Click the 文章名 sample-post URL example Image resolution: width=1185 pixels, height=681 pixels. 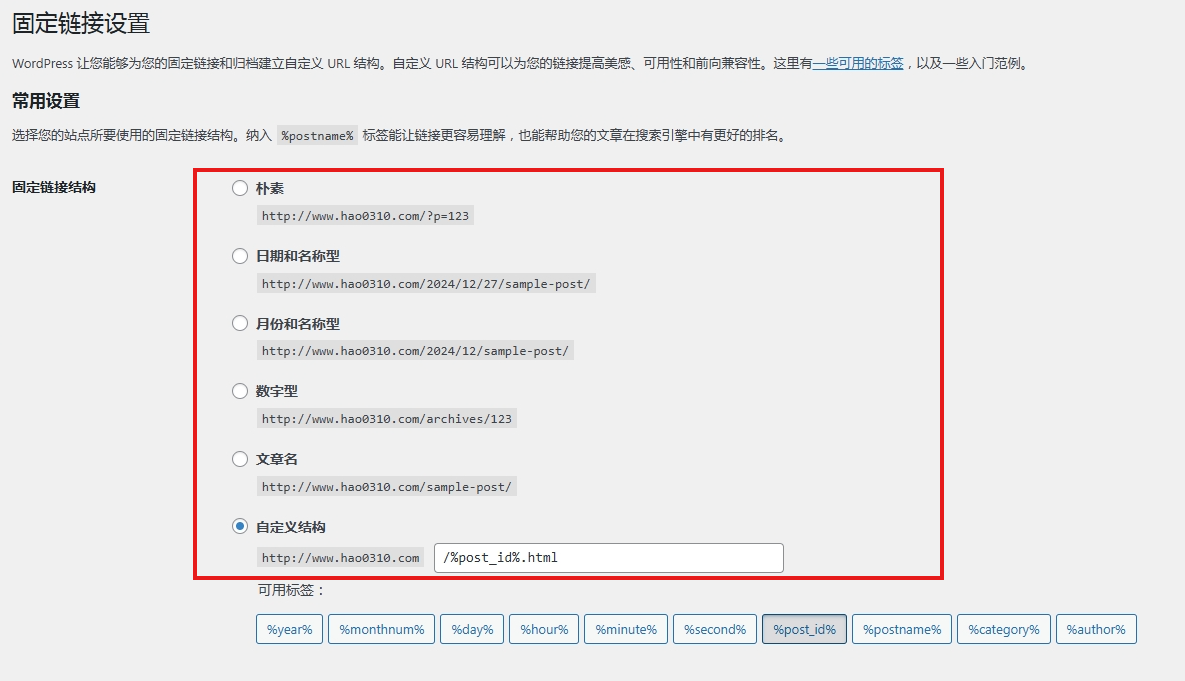[386, 487]
